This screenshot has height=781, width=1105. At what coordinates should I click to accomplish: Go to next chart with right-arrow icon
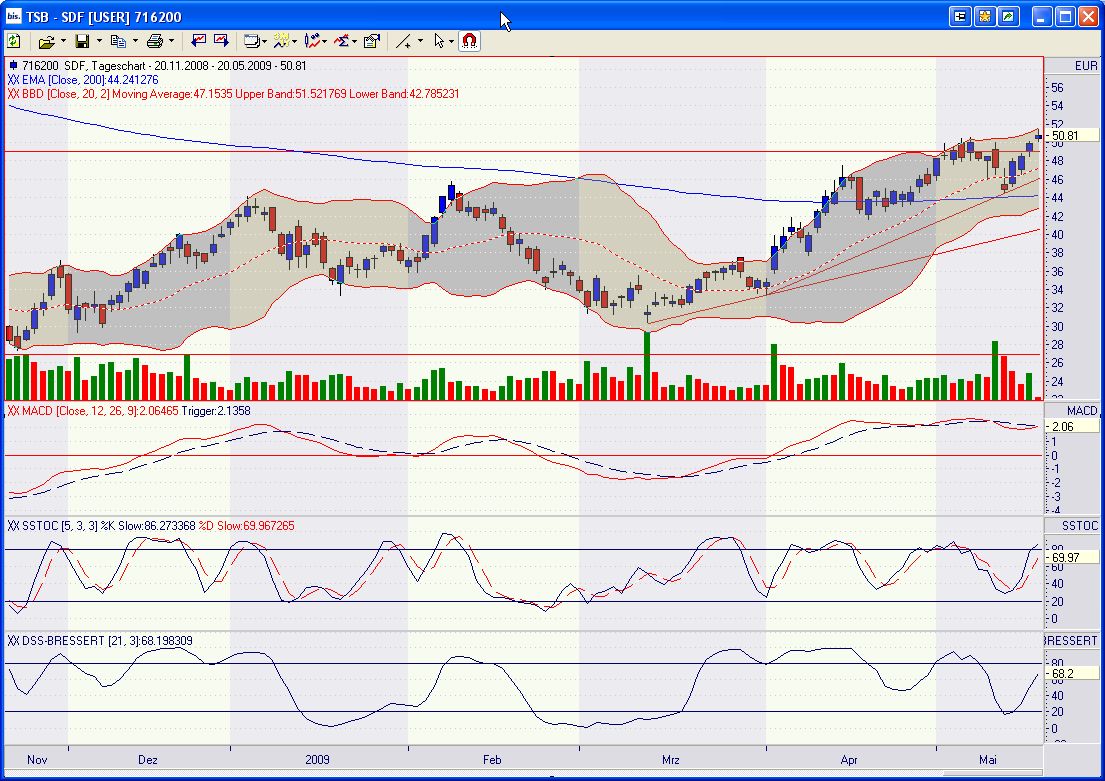tap(221, 41)
